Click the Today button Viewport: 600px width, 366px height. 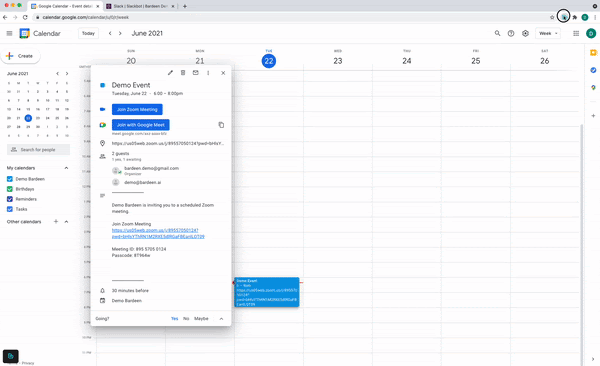click(88, 33)
